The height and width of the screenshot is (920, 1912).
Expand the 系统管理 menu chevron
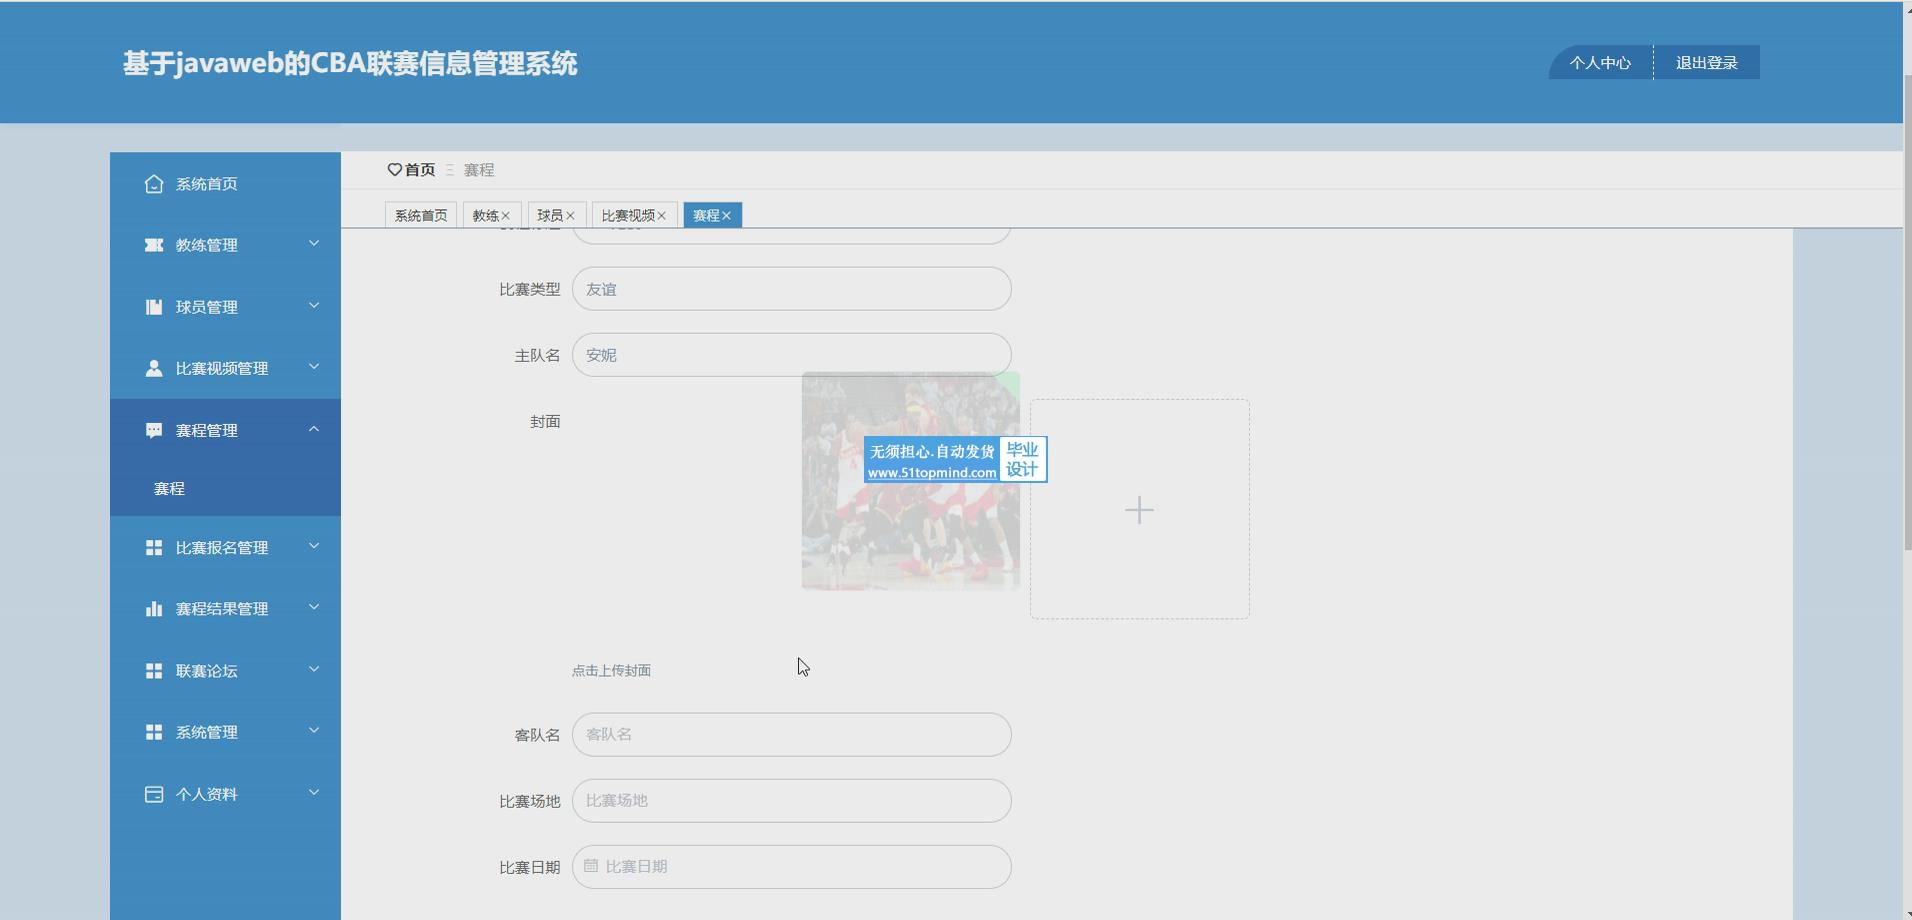tap(314, 730)
